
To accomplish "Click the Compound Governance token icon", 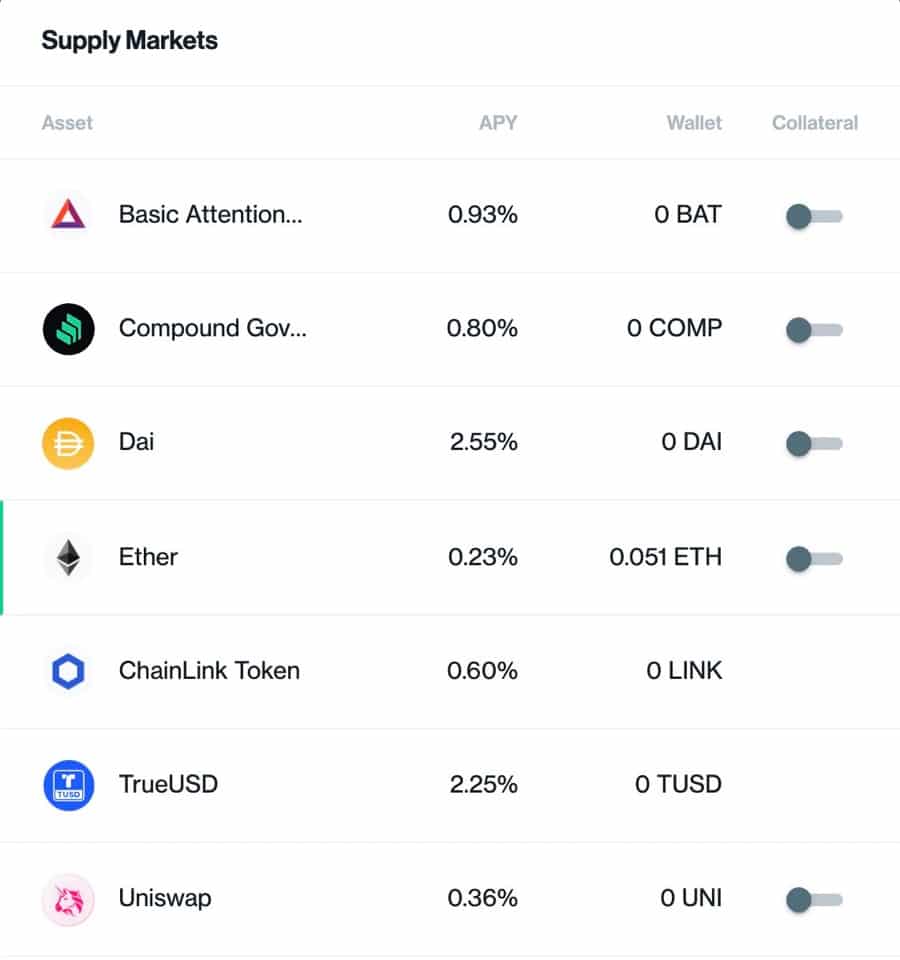I will (x=68, y=329).
